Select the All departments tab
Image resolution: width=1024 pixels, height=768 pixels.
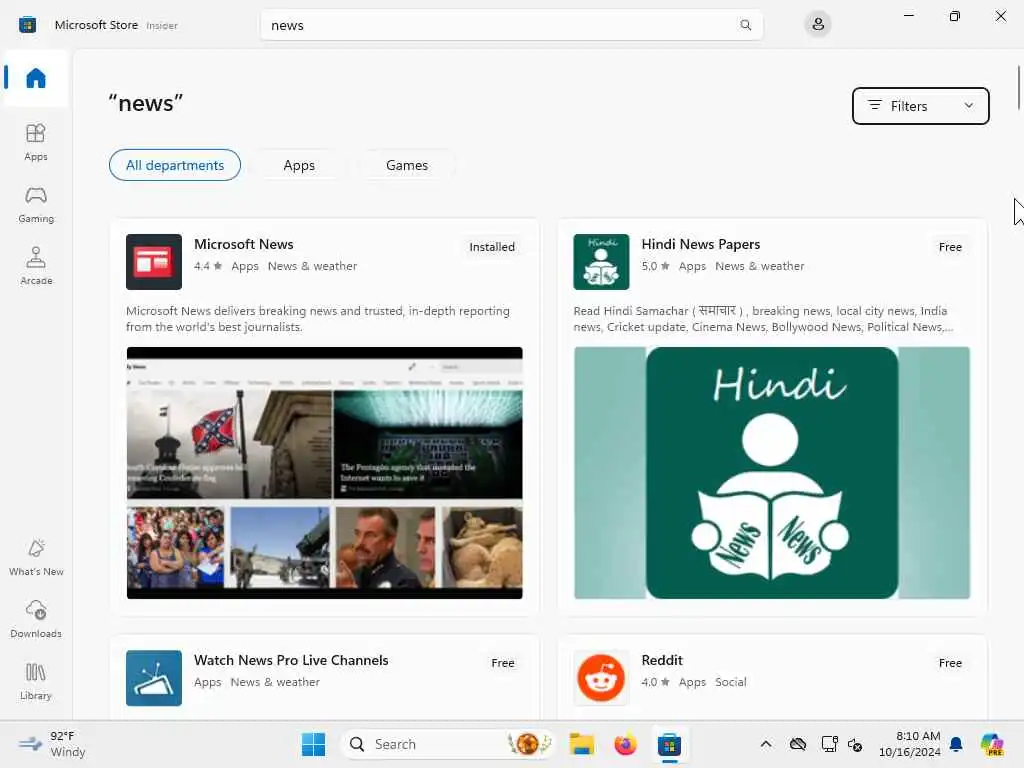(x=175, y=165)
